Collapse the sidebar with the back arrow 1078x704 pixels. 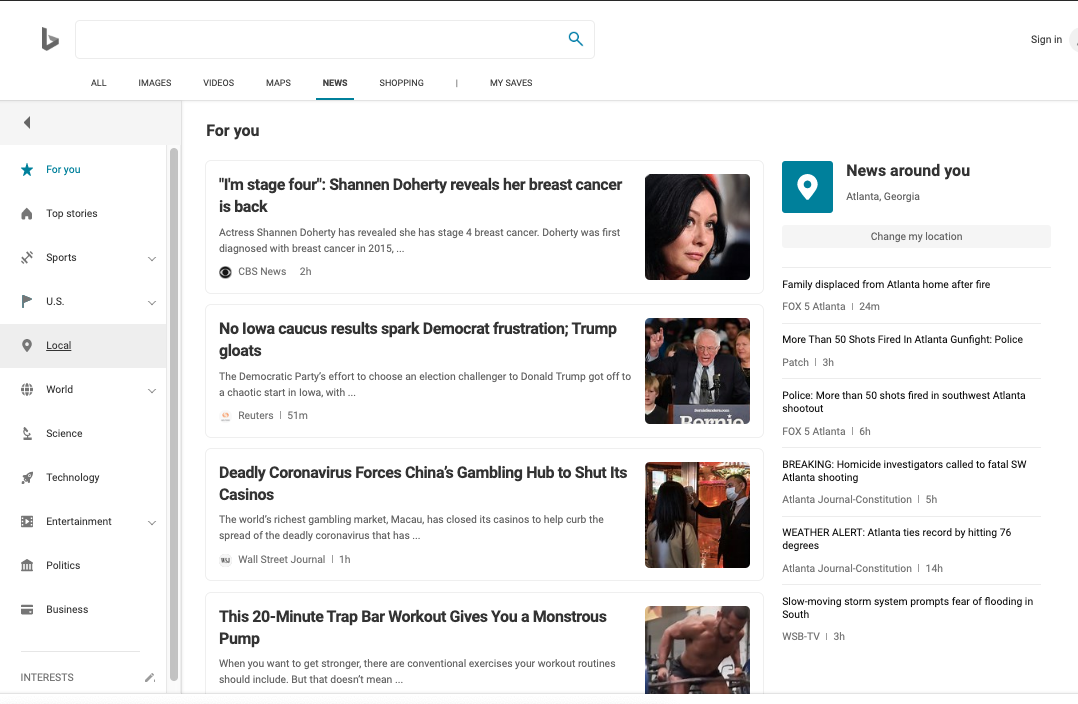(x=27, y=122)
